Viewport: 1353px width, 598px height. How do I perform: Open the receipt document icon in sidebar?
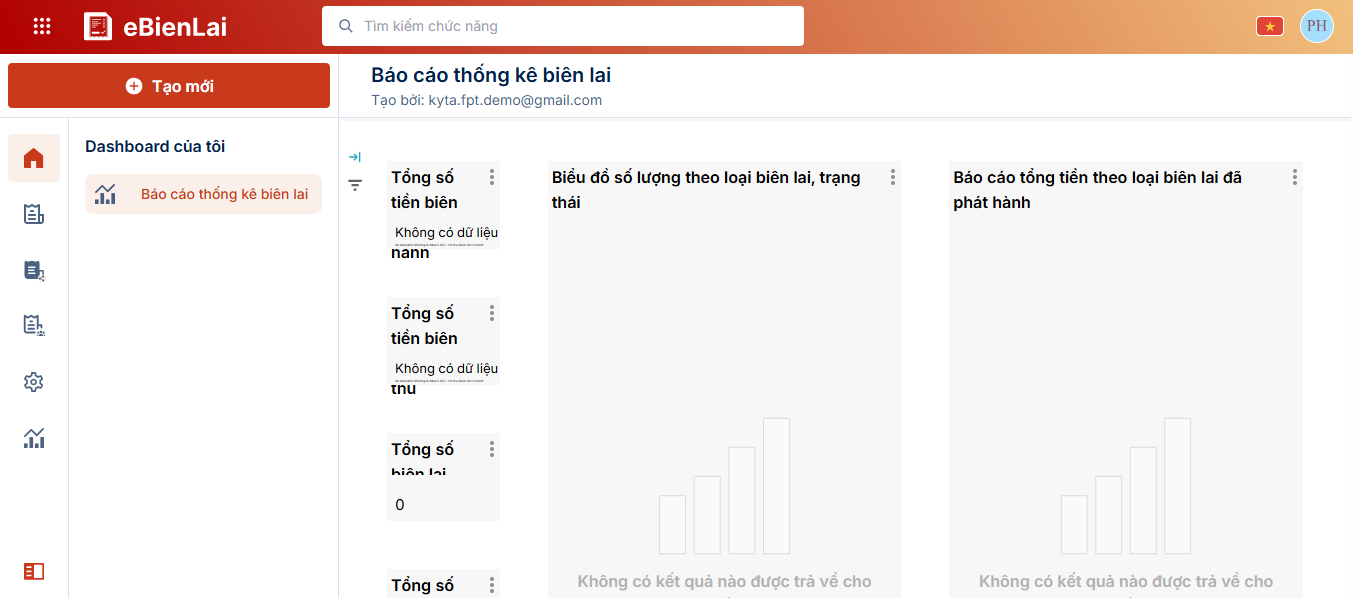[34, 214]
